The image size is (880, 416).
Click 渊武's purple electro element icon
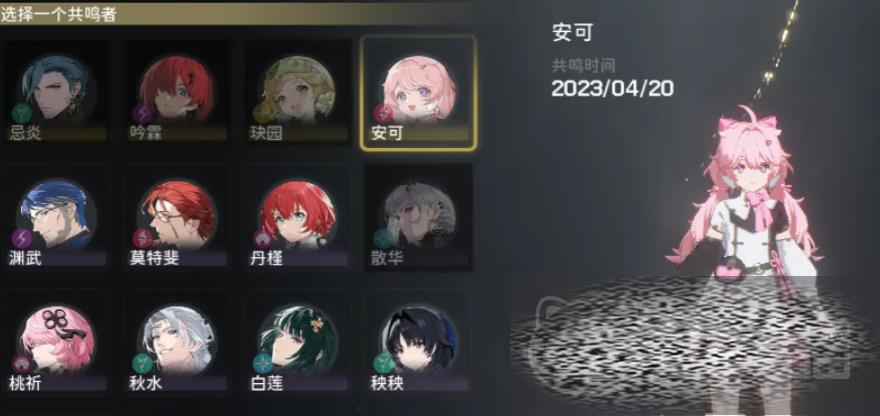point(21,239)
